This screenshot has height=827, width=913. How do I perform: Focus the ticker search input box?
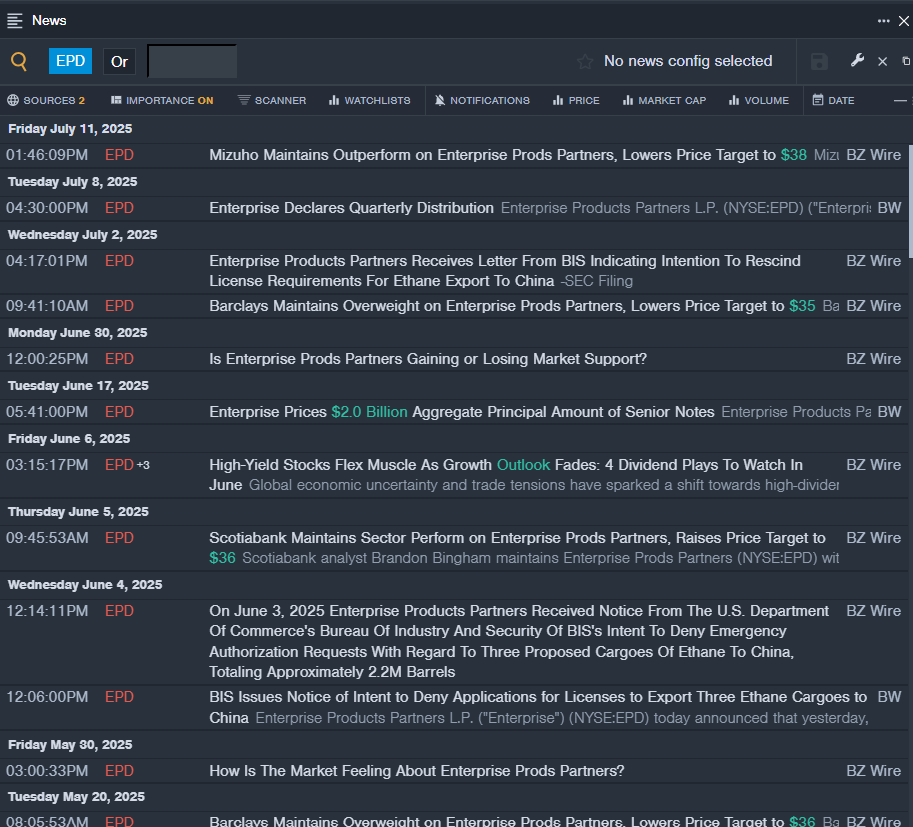(x=192, y=61)
